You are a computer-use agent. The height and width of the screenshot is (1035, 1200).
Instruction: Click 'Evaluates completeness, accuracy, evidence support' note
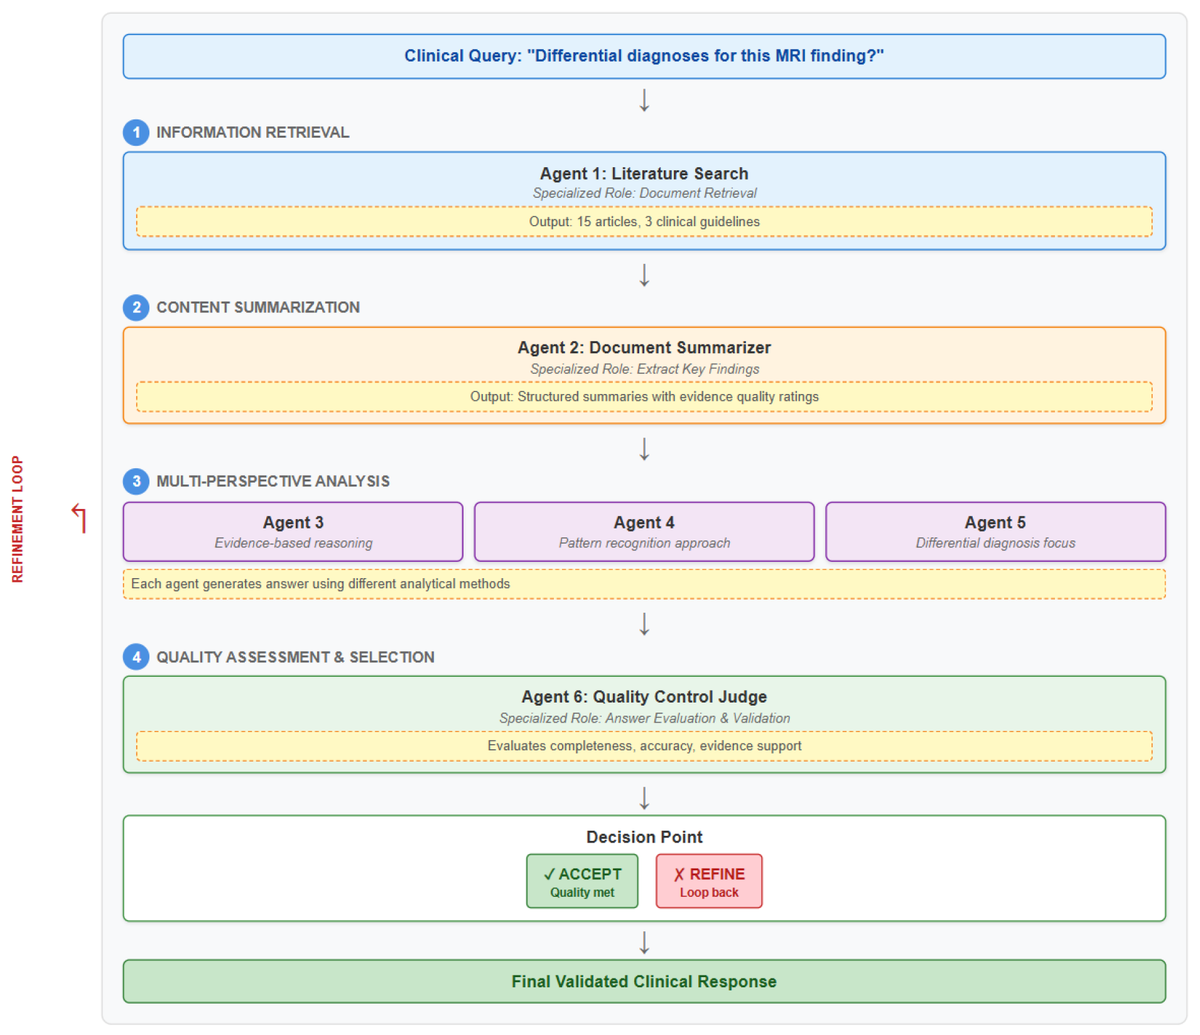(x=644, y=746)
